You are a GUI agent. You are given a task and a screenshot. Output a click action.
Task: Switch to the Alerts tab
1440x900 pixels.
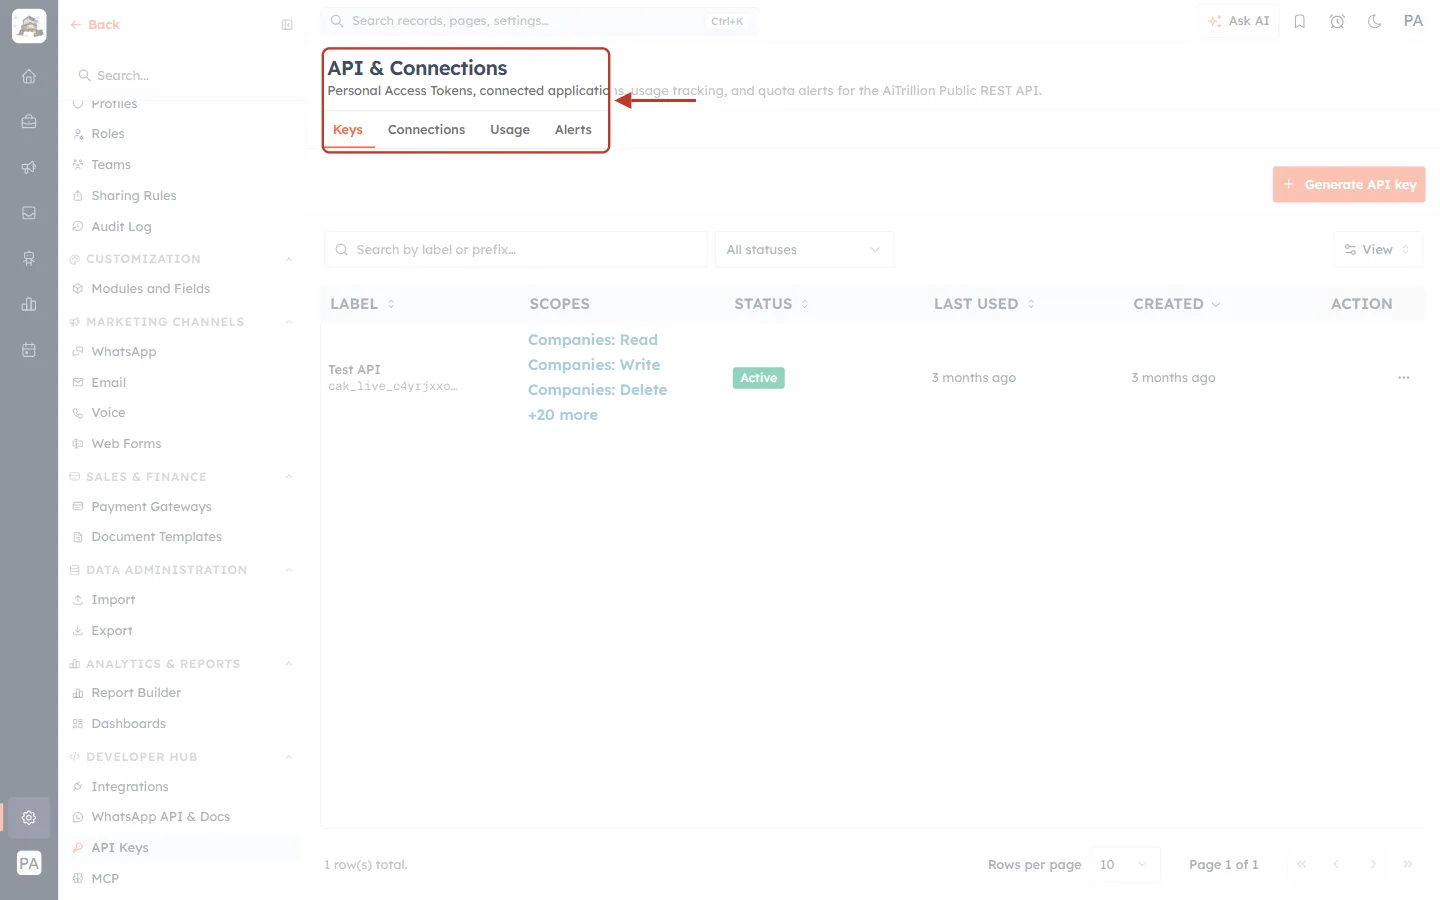[x=573, y=130]
